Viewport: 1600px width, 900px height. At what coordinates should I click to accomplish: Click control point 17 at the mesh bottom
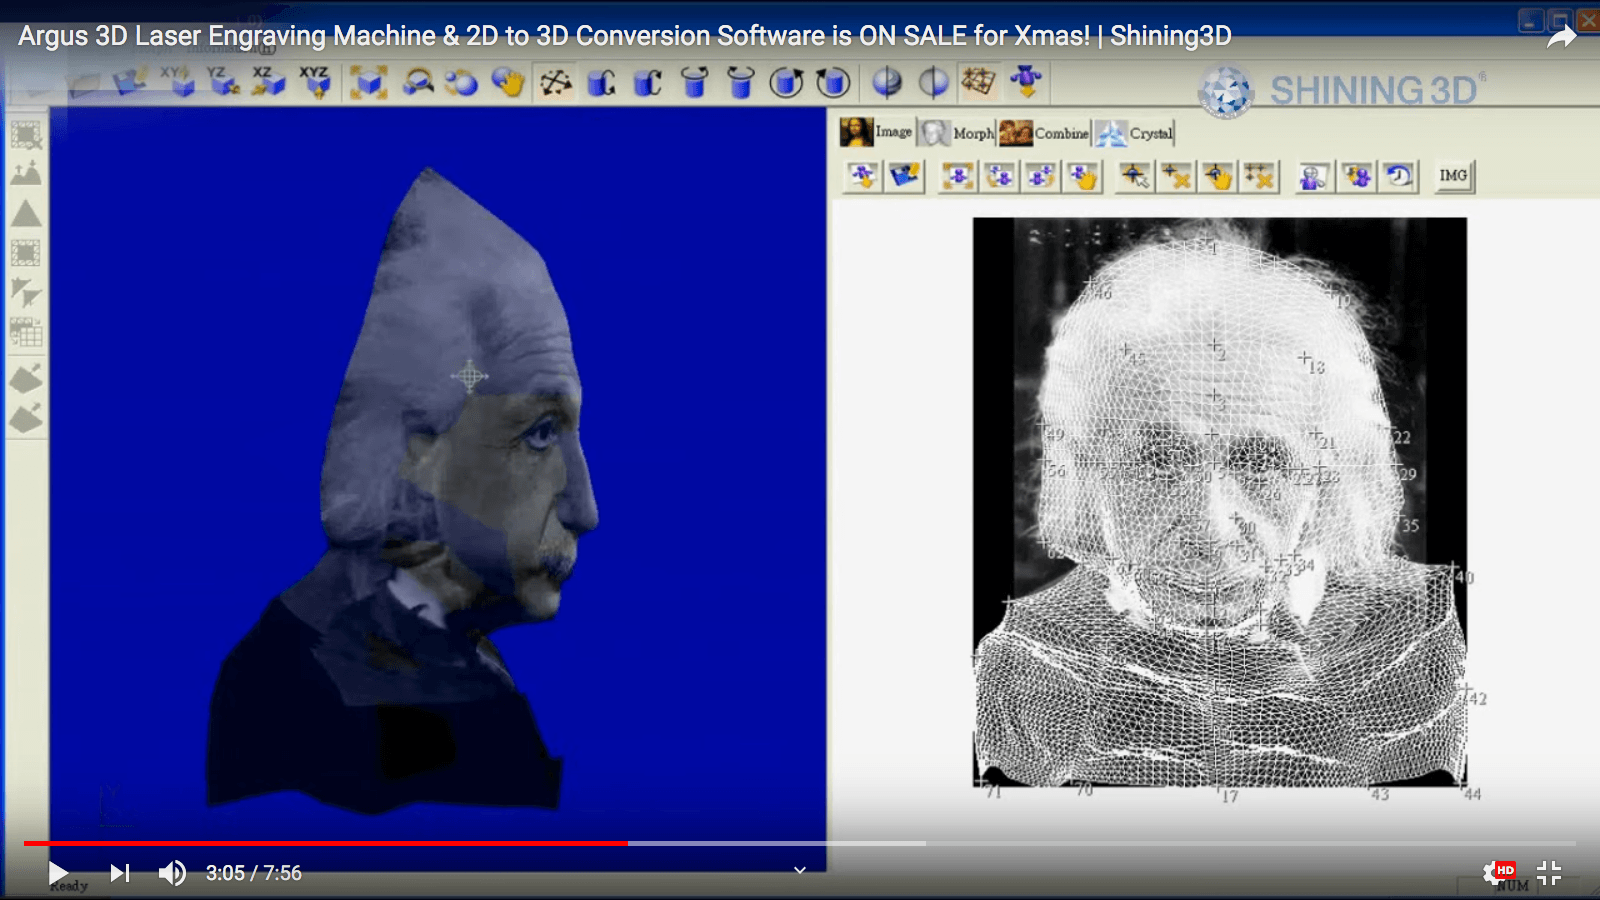click(1226, 794)
